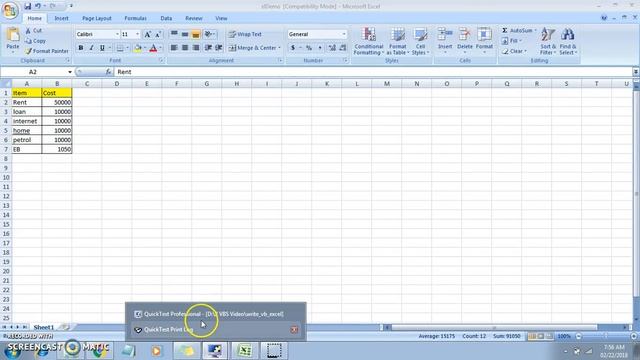Apply Accounting number format

click(x=293, y=48)
